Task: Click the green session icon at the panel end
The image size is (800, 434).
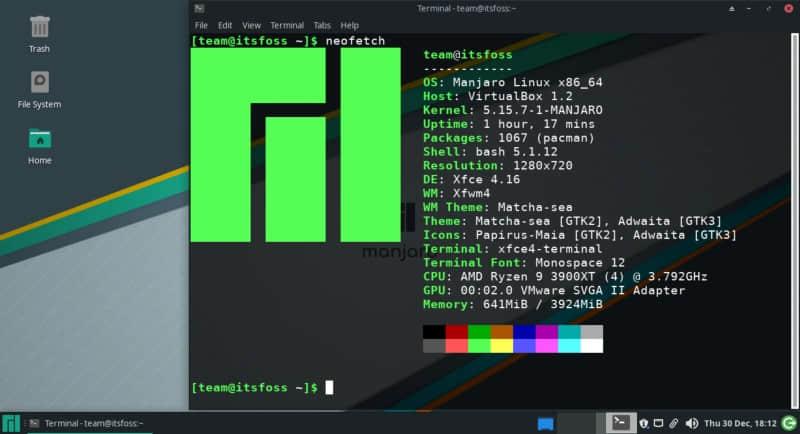Action: click(787, 423)
